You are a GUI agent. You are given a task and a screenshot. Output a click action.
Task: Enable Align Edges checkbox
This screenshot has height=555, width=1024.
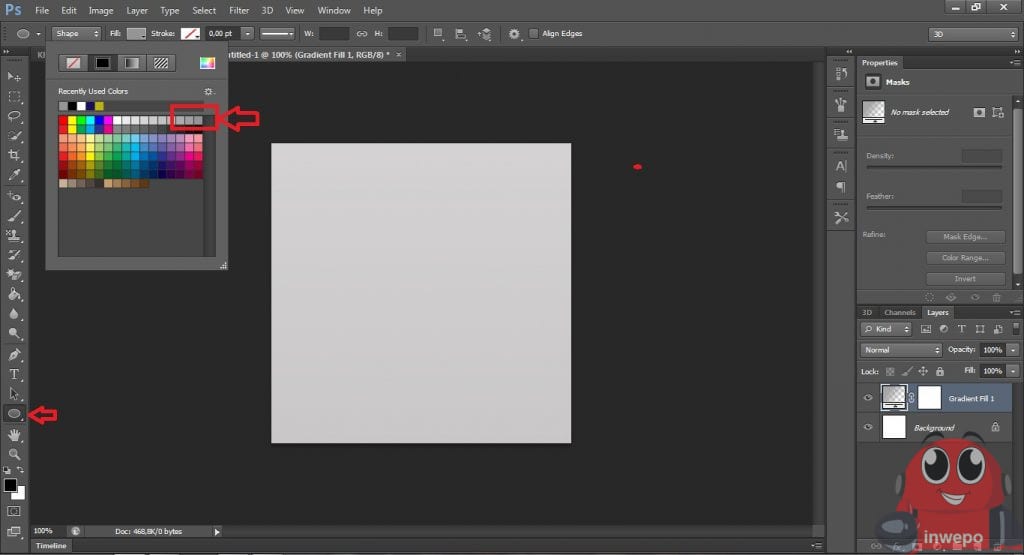pyautogui.click(x=534, y=33)
